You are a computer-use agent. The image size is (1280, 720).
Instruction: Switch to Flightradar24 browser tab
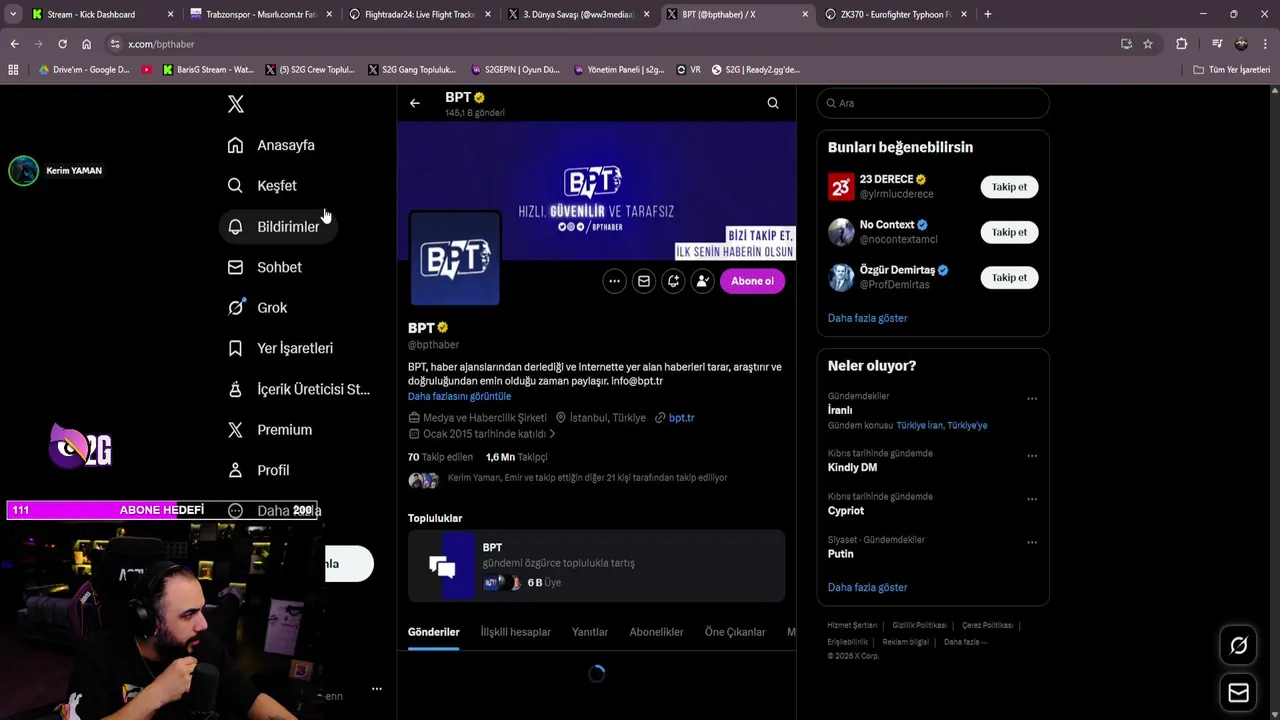coord(420,14)
